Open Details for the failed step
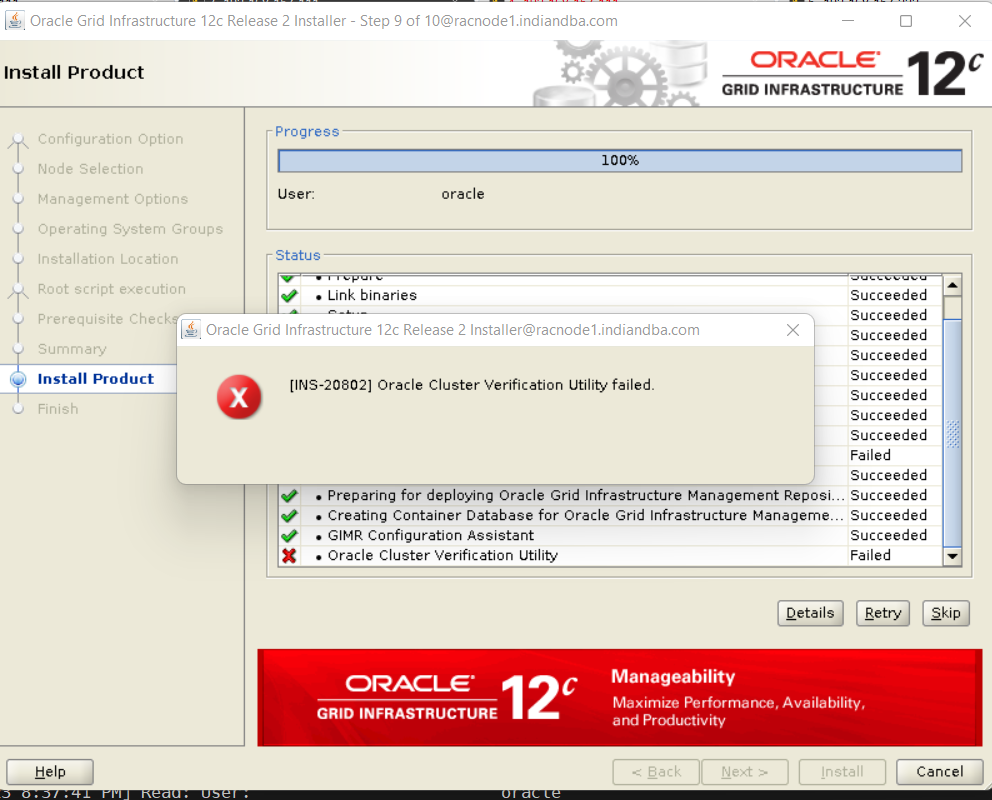 (x=810, y=613)
